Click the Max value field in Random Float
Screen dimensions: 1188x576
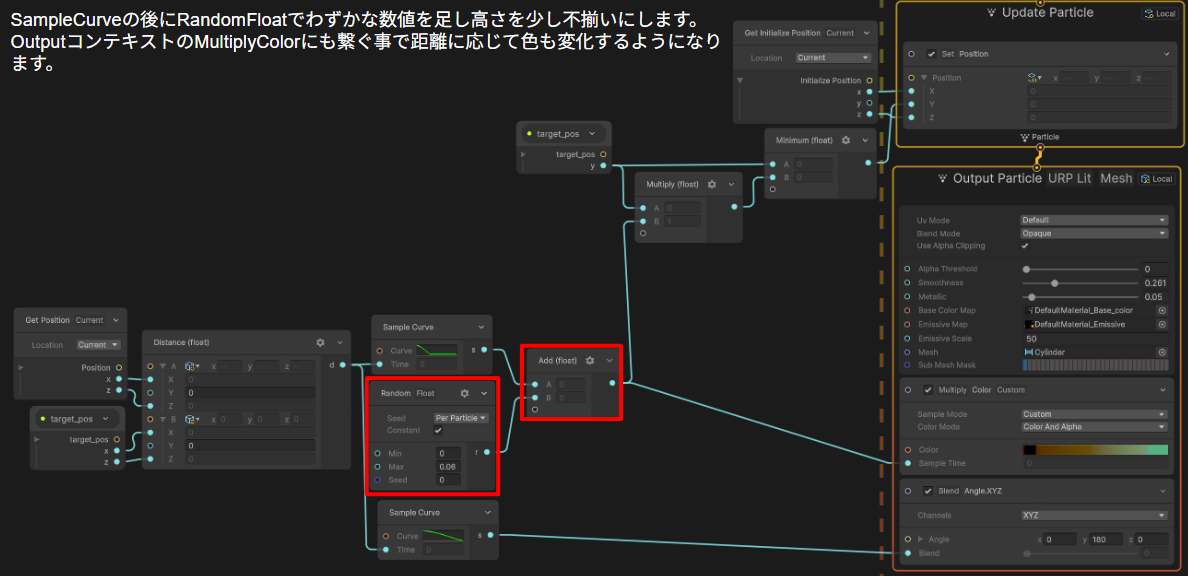[x=448, y=467]
